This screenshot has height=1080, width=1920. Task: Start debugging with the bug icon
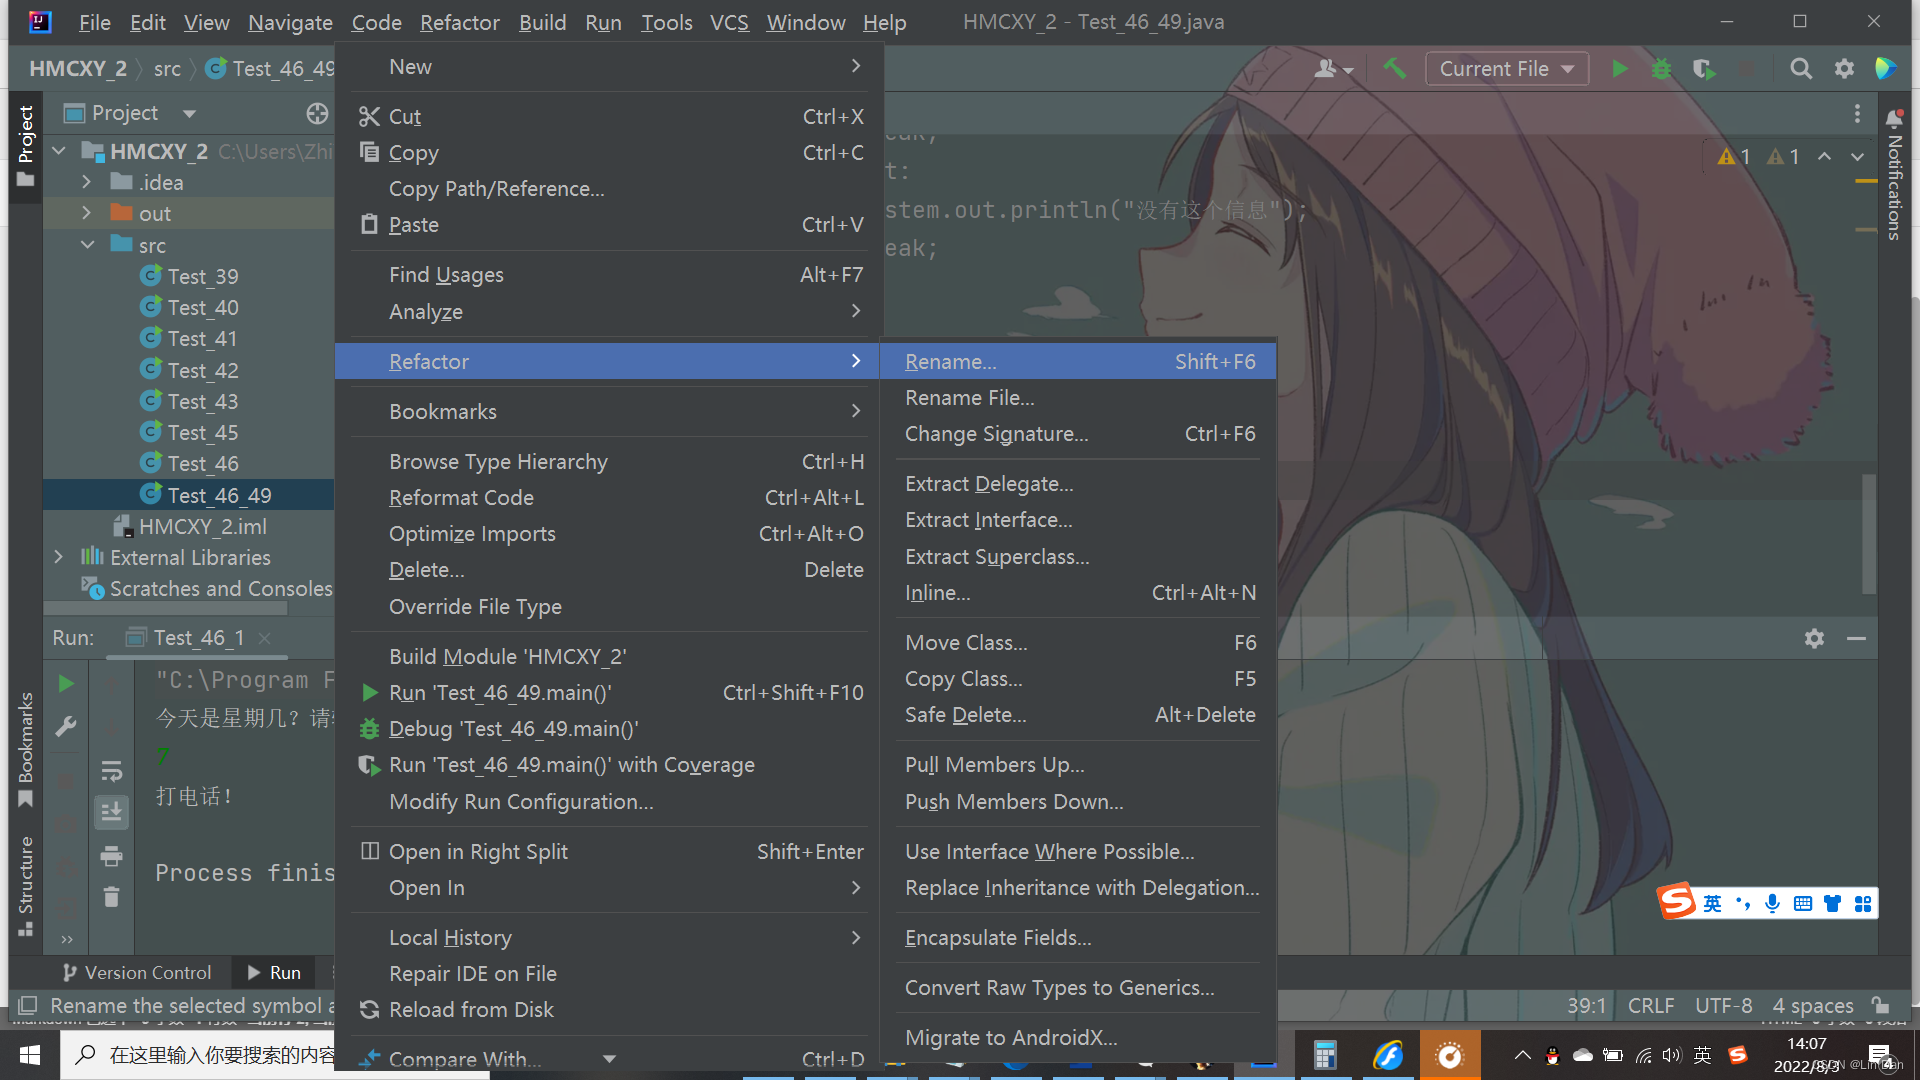(1661, 68)
